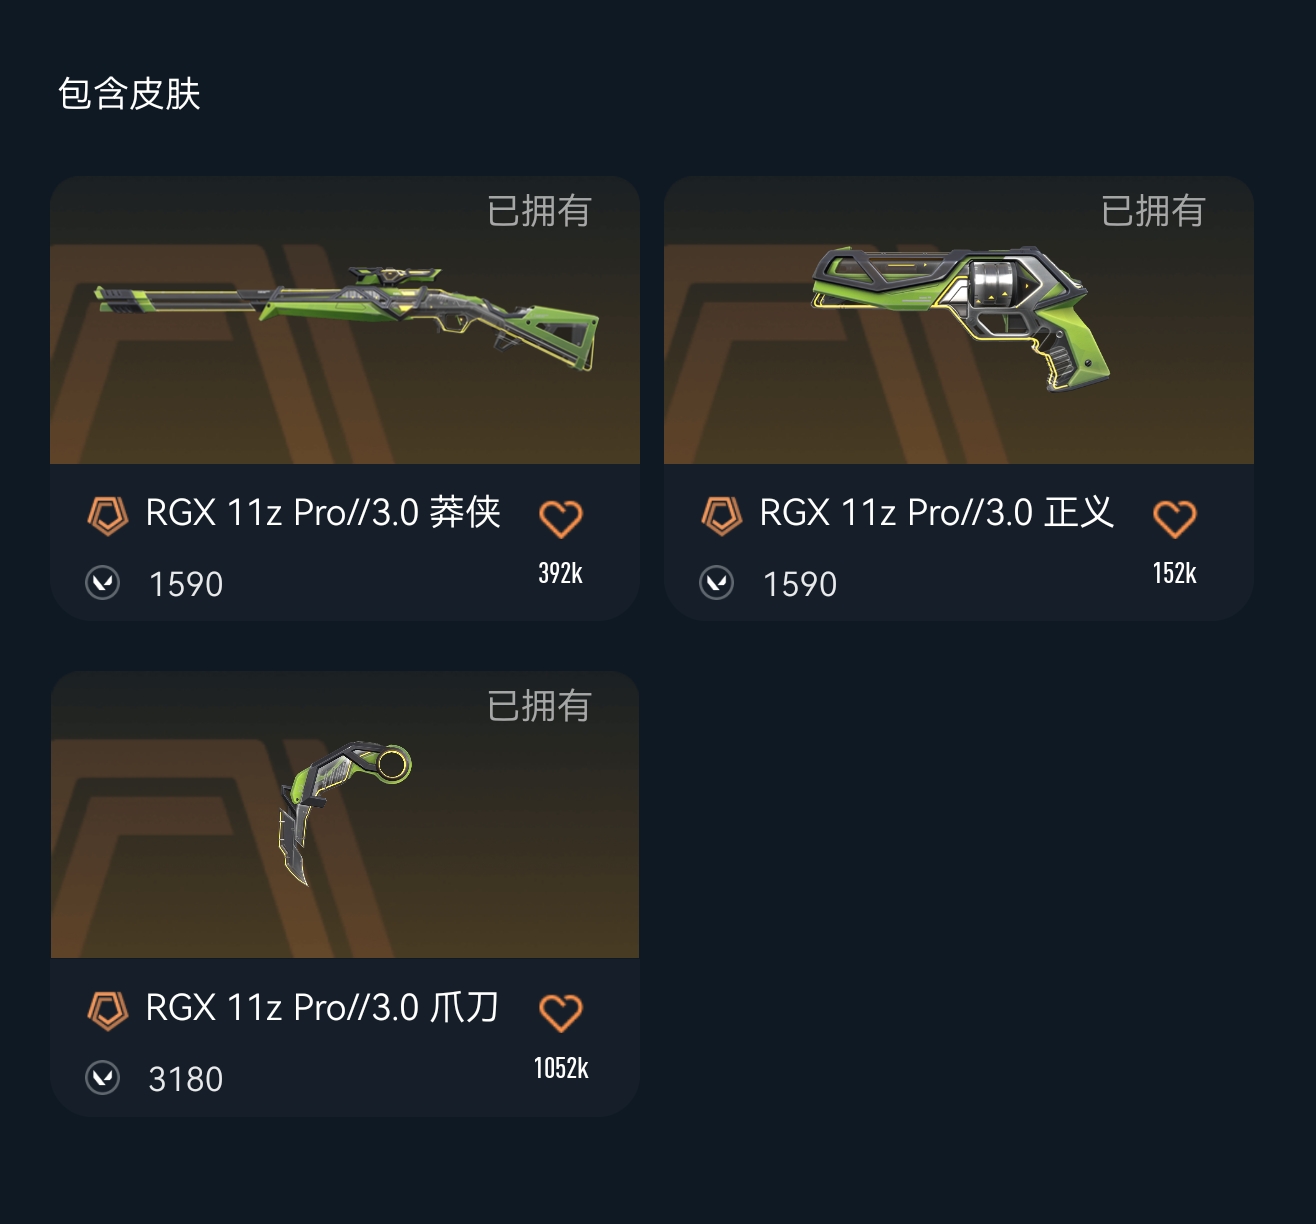The image size is (1316, 1224).
Task: Click the 已拥有 label on the rifle card
Action: click(x=540, y=211)
